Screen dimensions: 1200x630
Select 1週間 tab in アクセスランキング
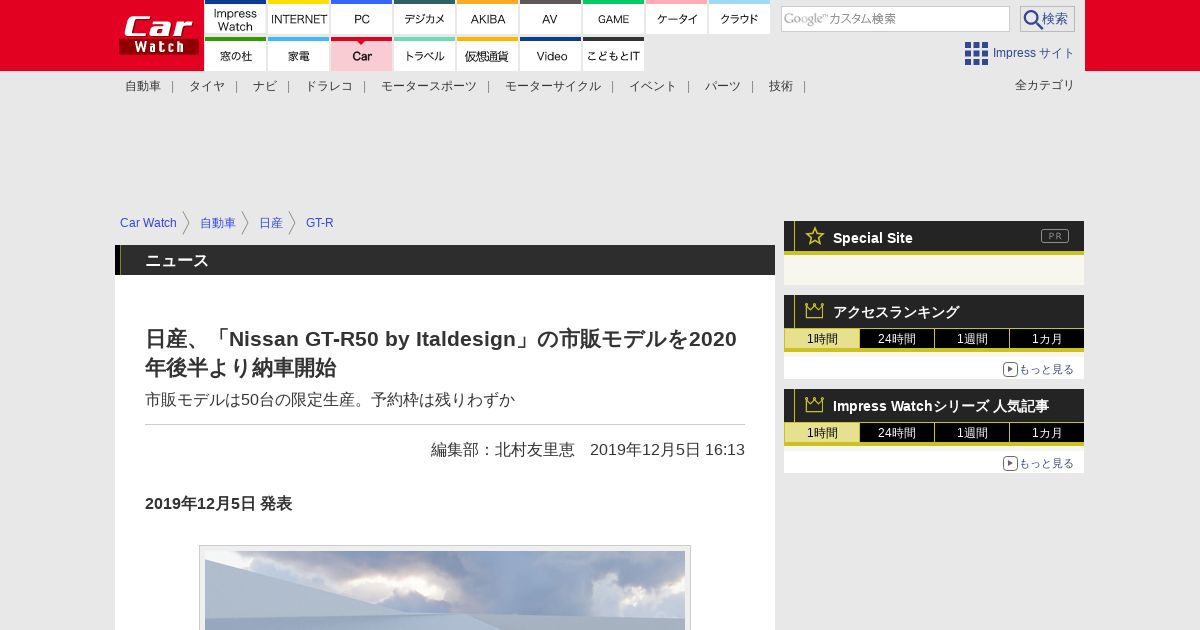point(972,339)
